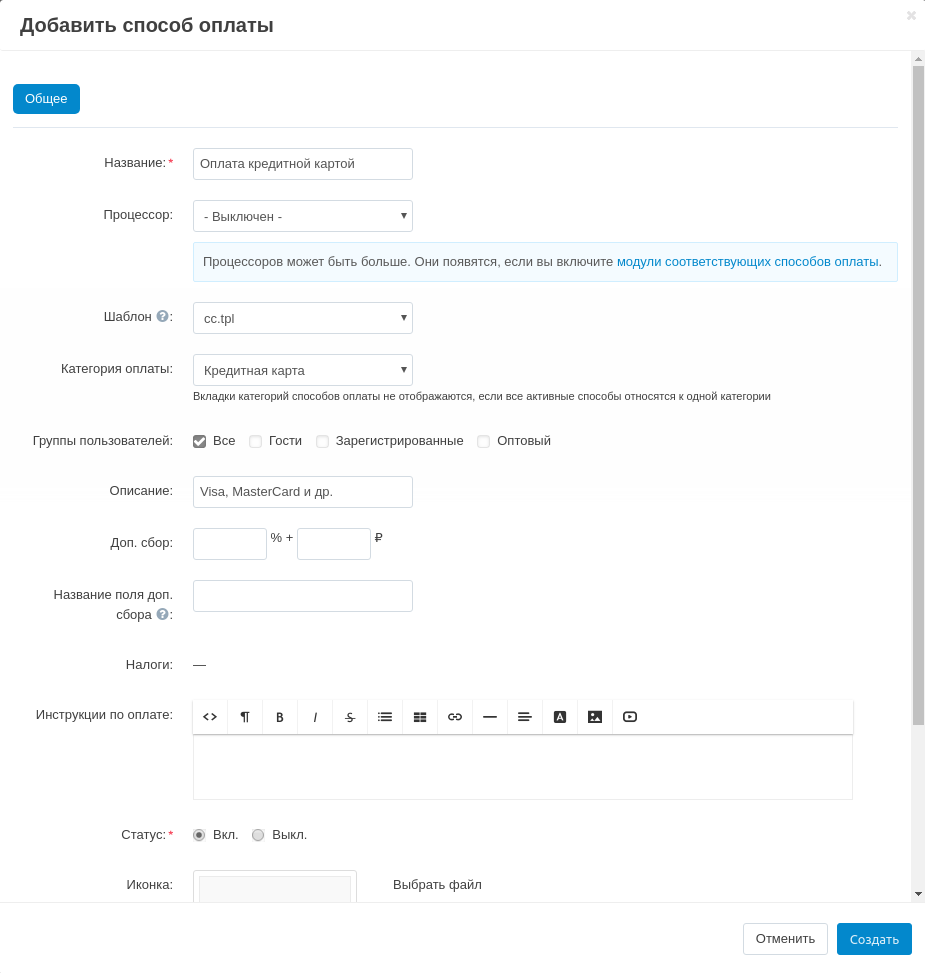Click the HTML source code icon in editor

210,717
